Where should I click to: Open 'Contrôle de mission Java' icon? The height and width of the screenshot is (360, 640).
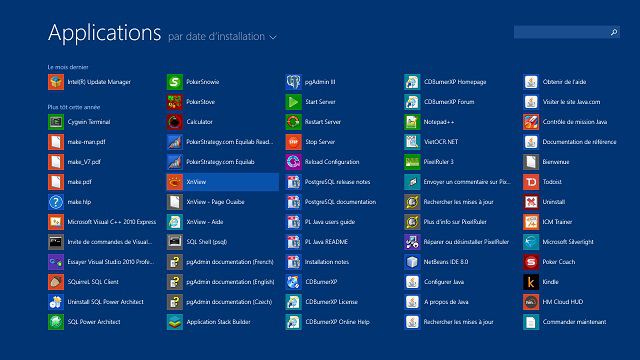(x=531, y=122)
